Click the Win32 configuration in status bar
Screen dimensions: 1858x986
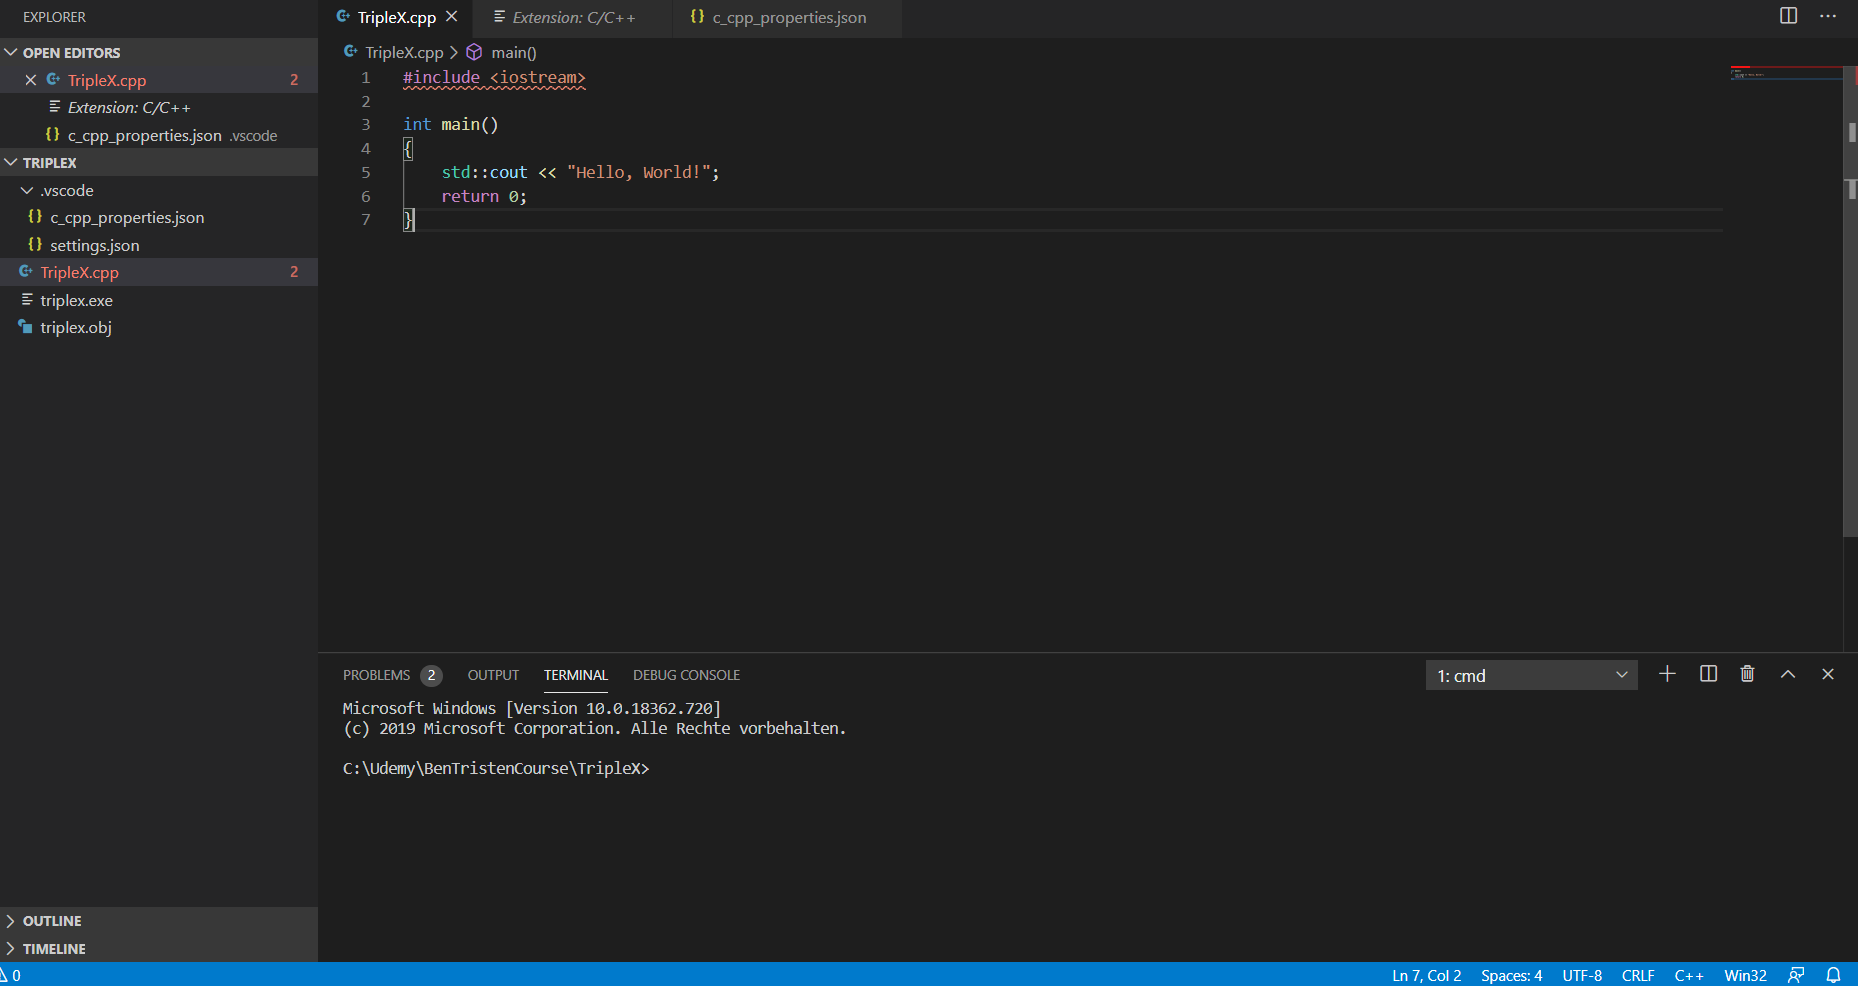point(1745,975)
